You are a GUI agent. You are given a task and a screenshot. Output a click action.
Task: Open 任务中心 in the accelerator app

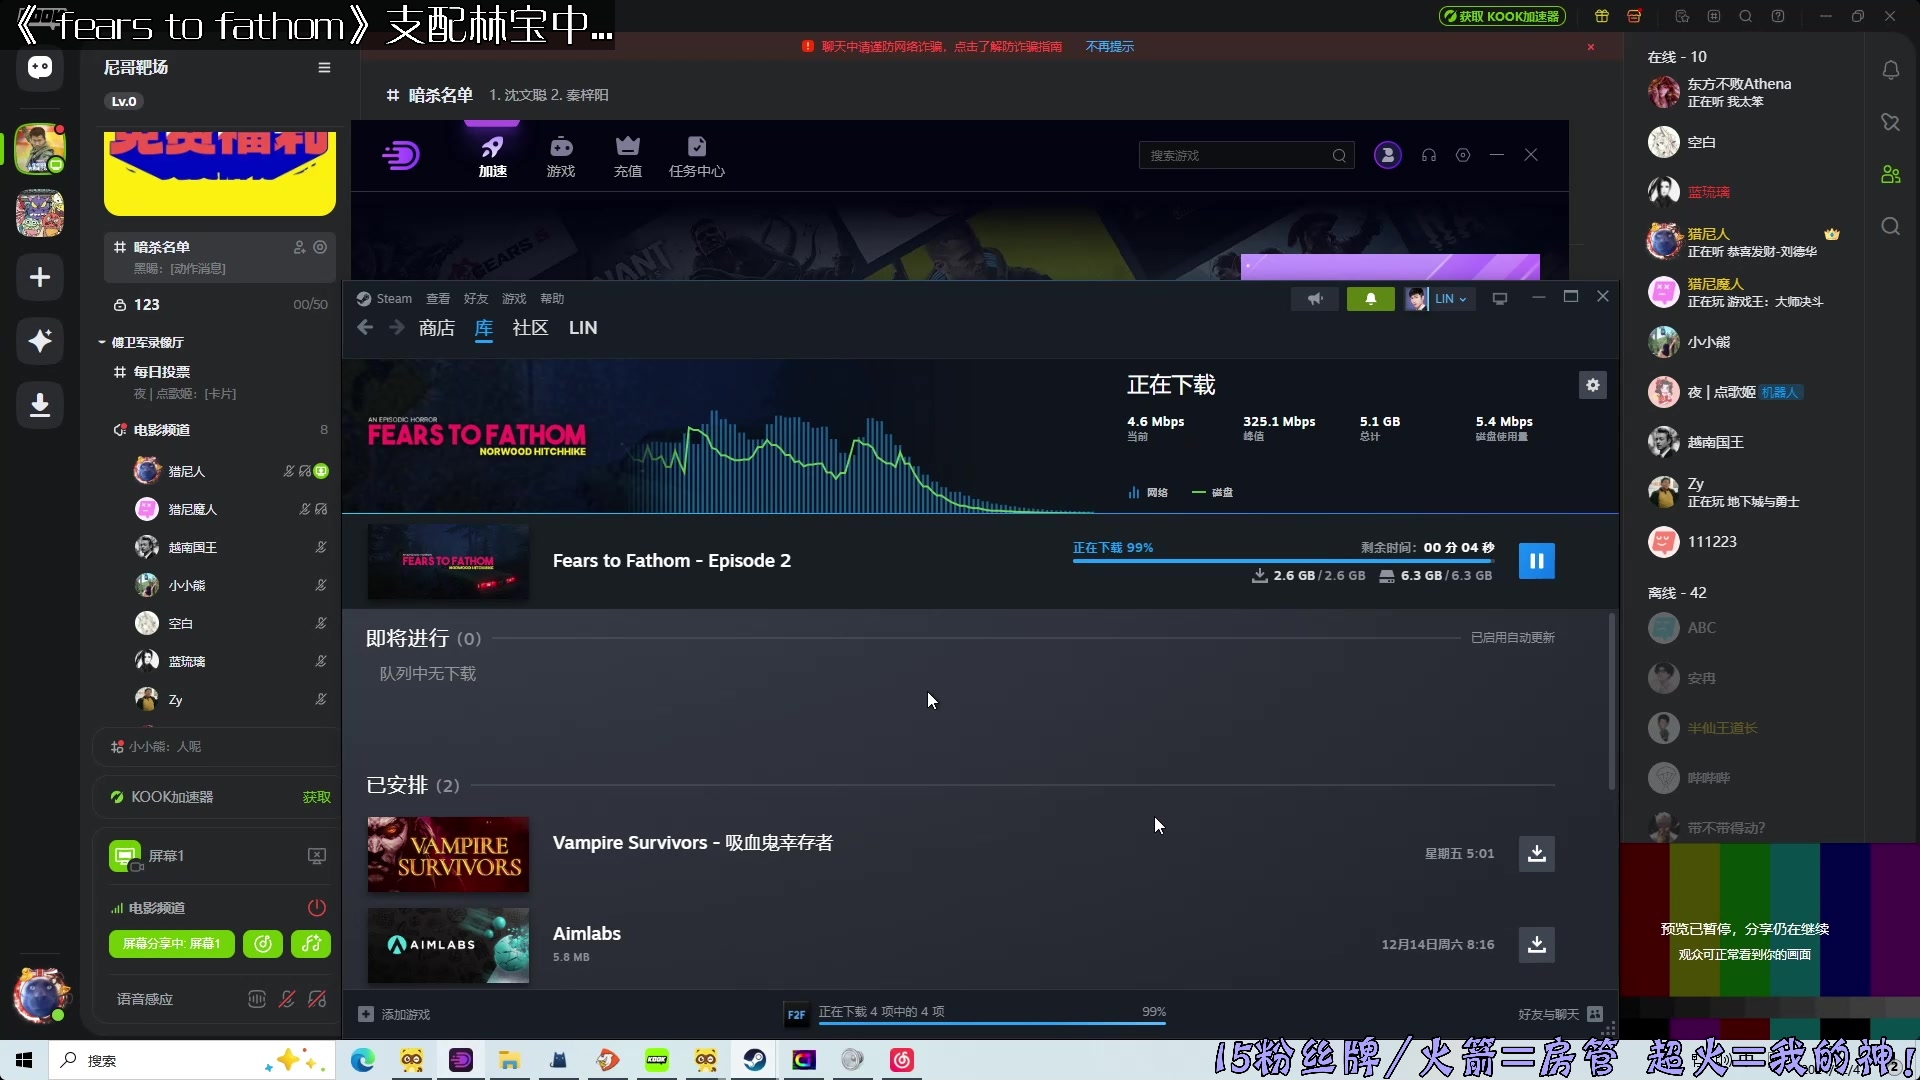tap(697, 158)
